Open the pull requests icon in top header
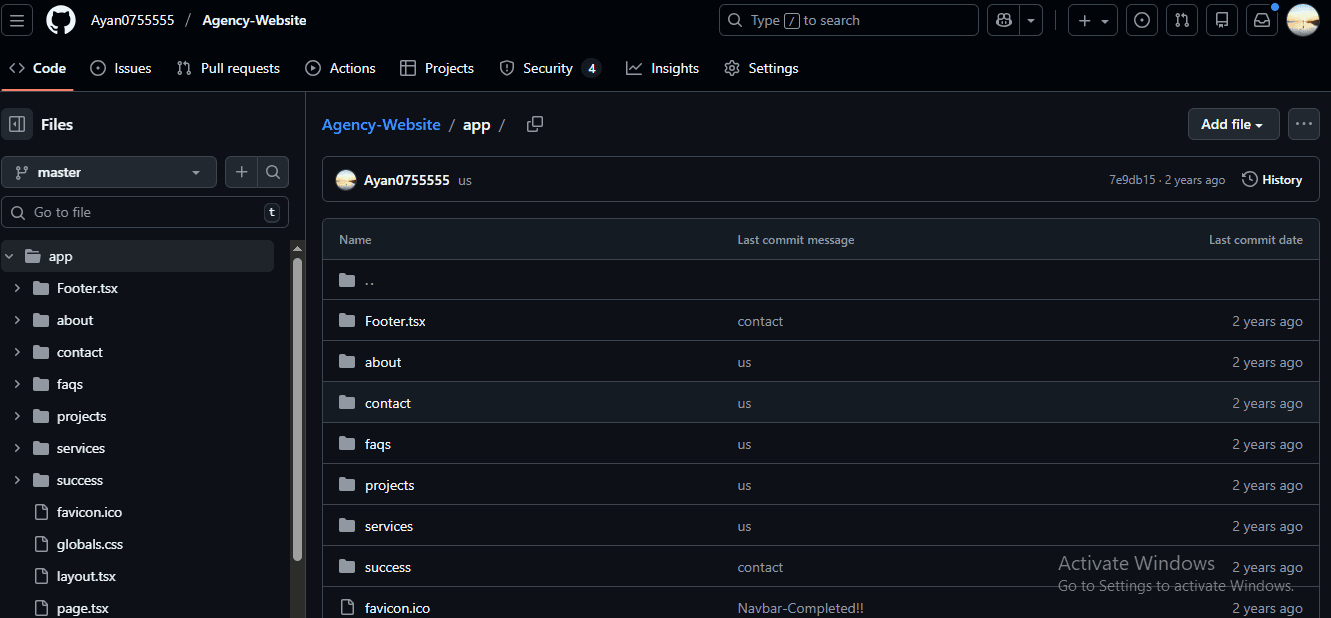1331x618 pixels. (x=1182, y=20)
